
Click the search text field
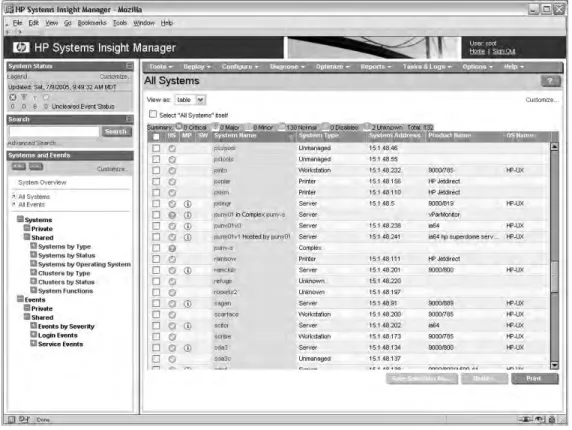click(54, 132)
